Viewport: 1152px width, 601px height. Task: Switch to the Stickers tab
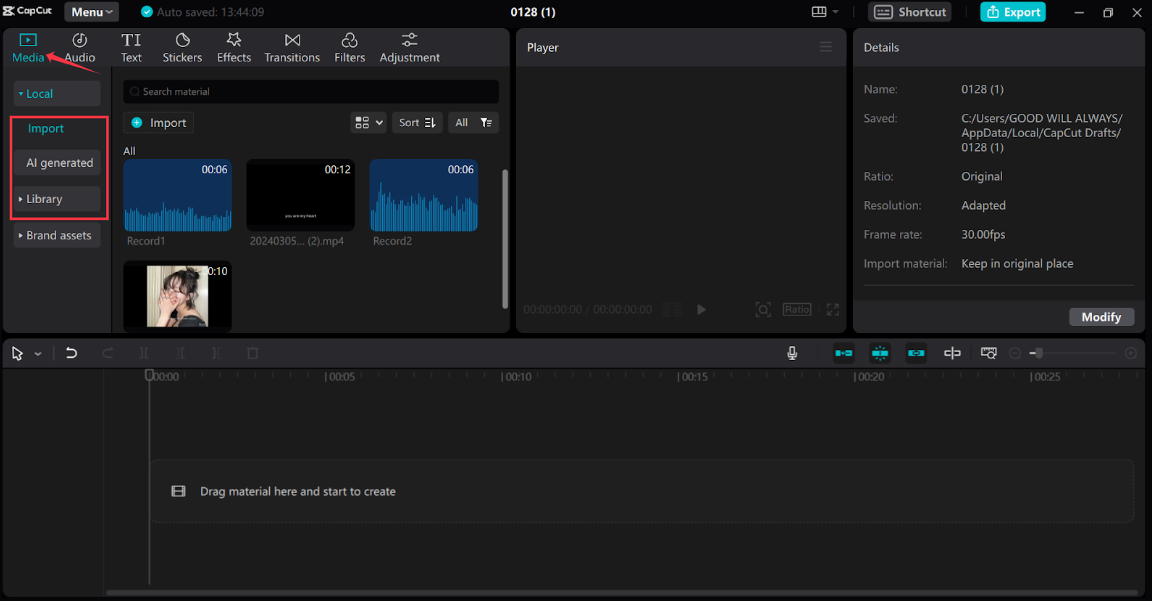click(182, 48)
